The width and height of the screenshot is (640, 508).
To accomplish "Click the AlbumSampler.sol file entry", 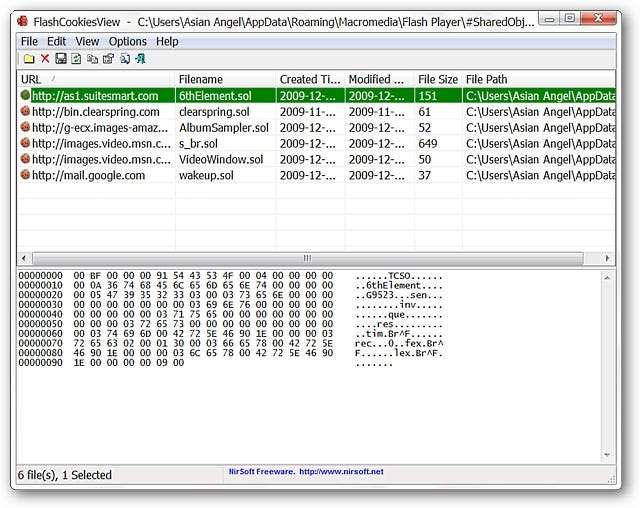I will (223, 128).
